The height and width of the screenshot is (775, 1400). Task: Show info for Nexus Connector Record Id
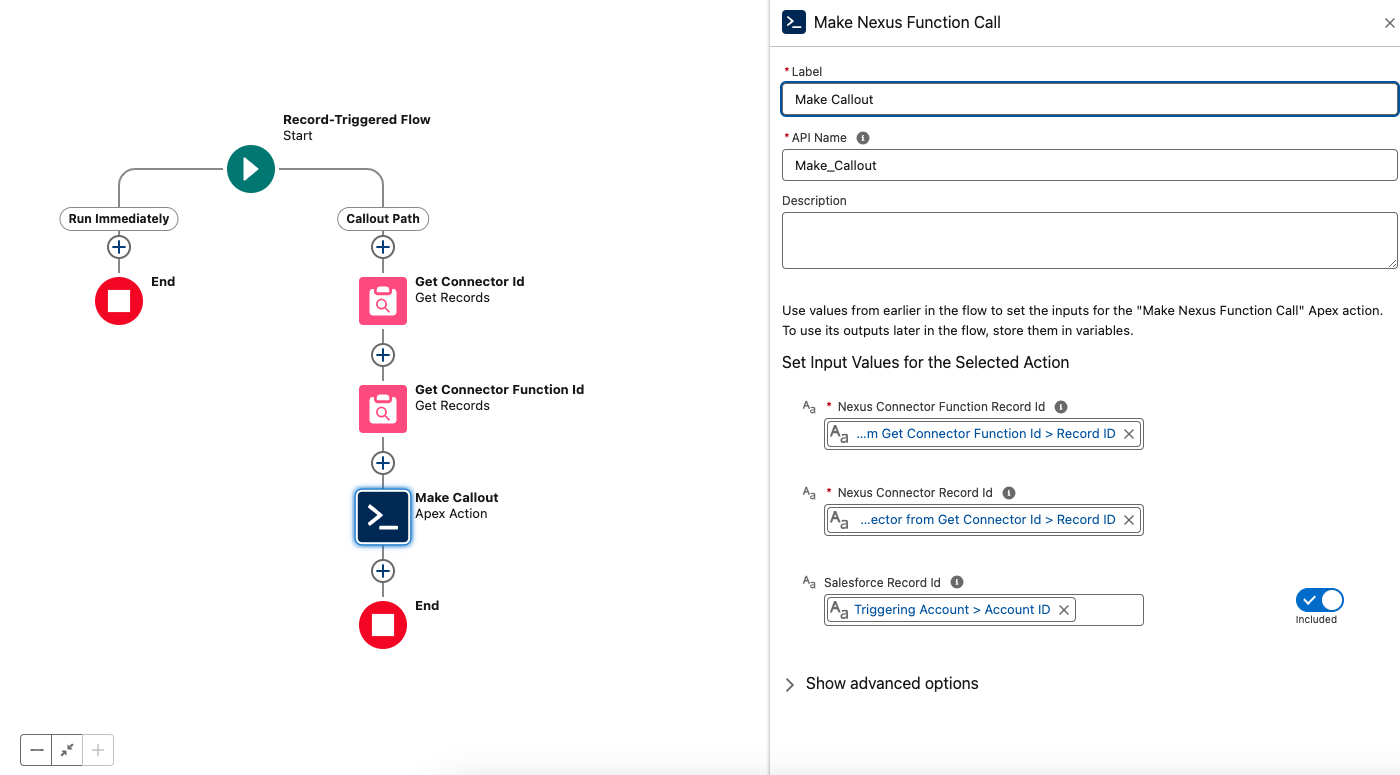(1009, 493)
